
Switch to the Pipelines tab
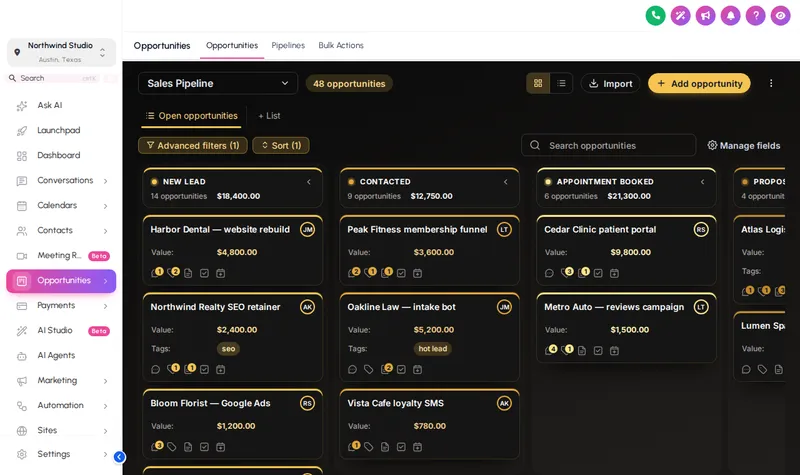(288, 45)
